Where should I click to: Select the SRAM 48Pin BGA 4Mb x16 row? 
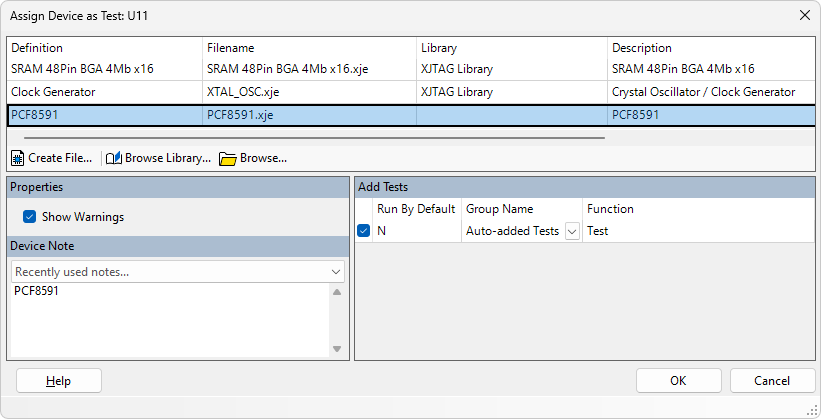pyautogui.click(x=100, y=69)
